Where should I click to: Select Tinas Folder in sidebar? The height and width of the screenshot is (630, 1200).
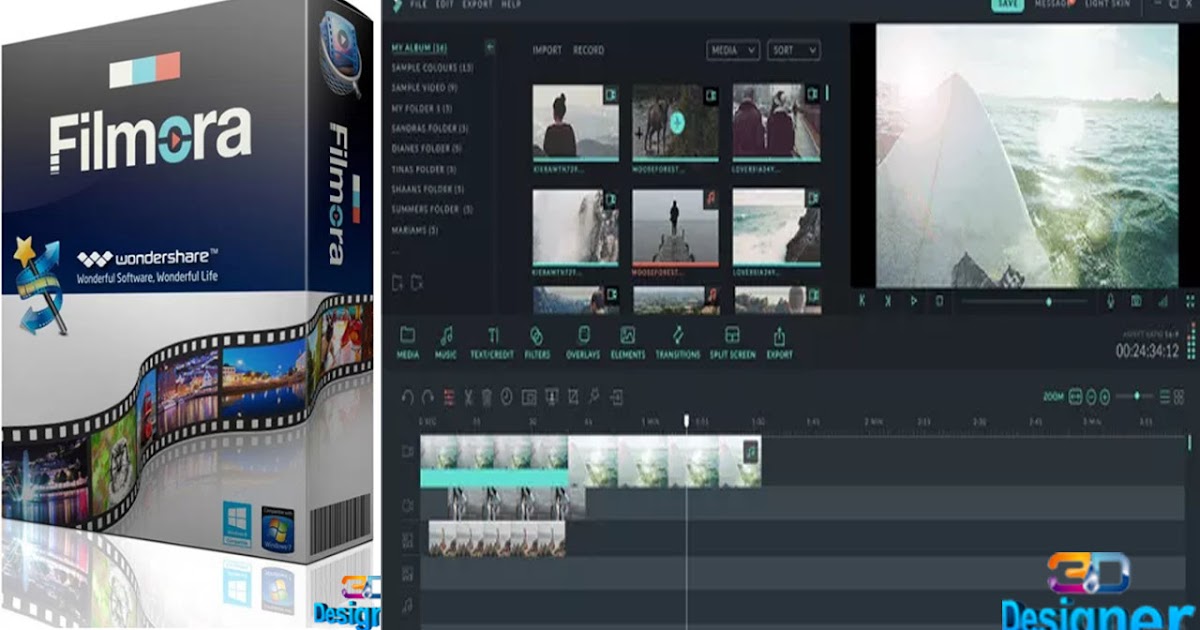[x=426, y=169]
